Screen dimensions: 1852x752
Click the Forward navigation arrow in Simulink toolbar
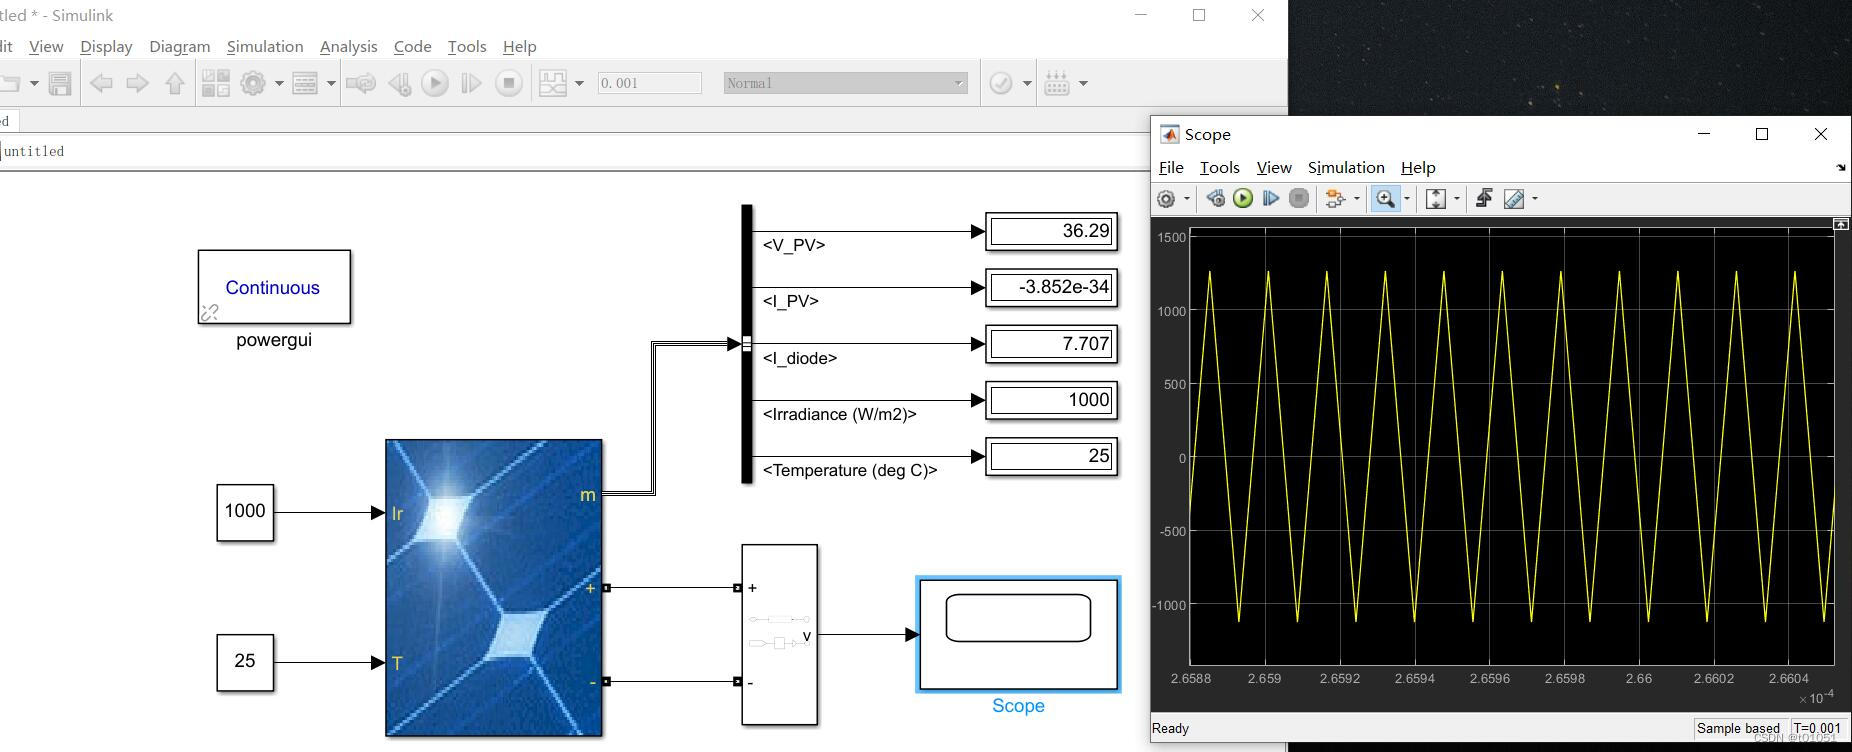[137, 84]
